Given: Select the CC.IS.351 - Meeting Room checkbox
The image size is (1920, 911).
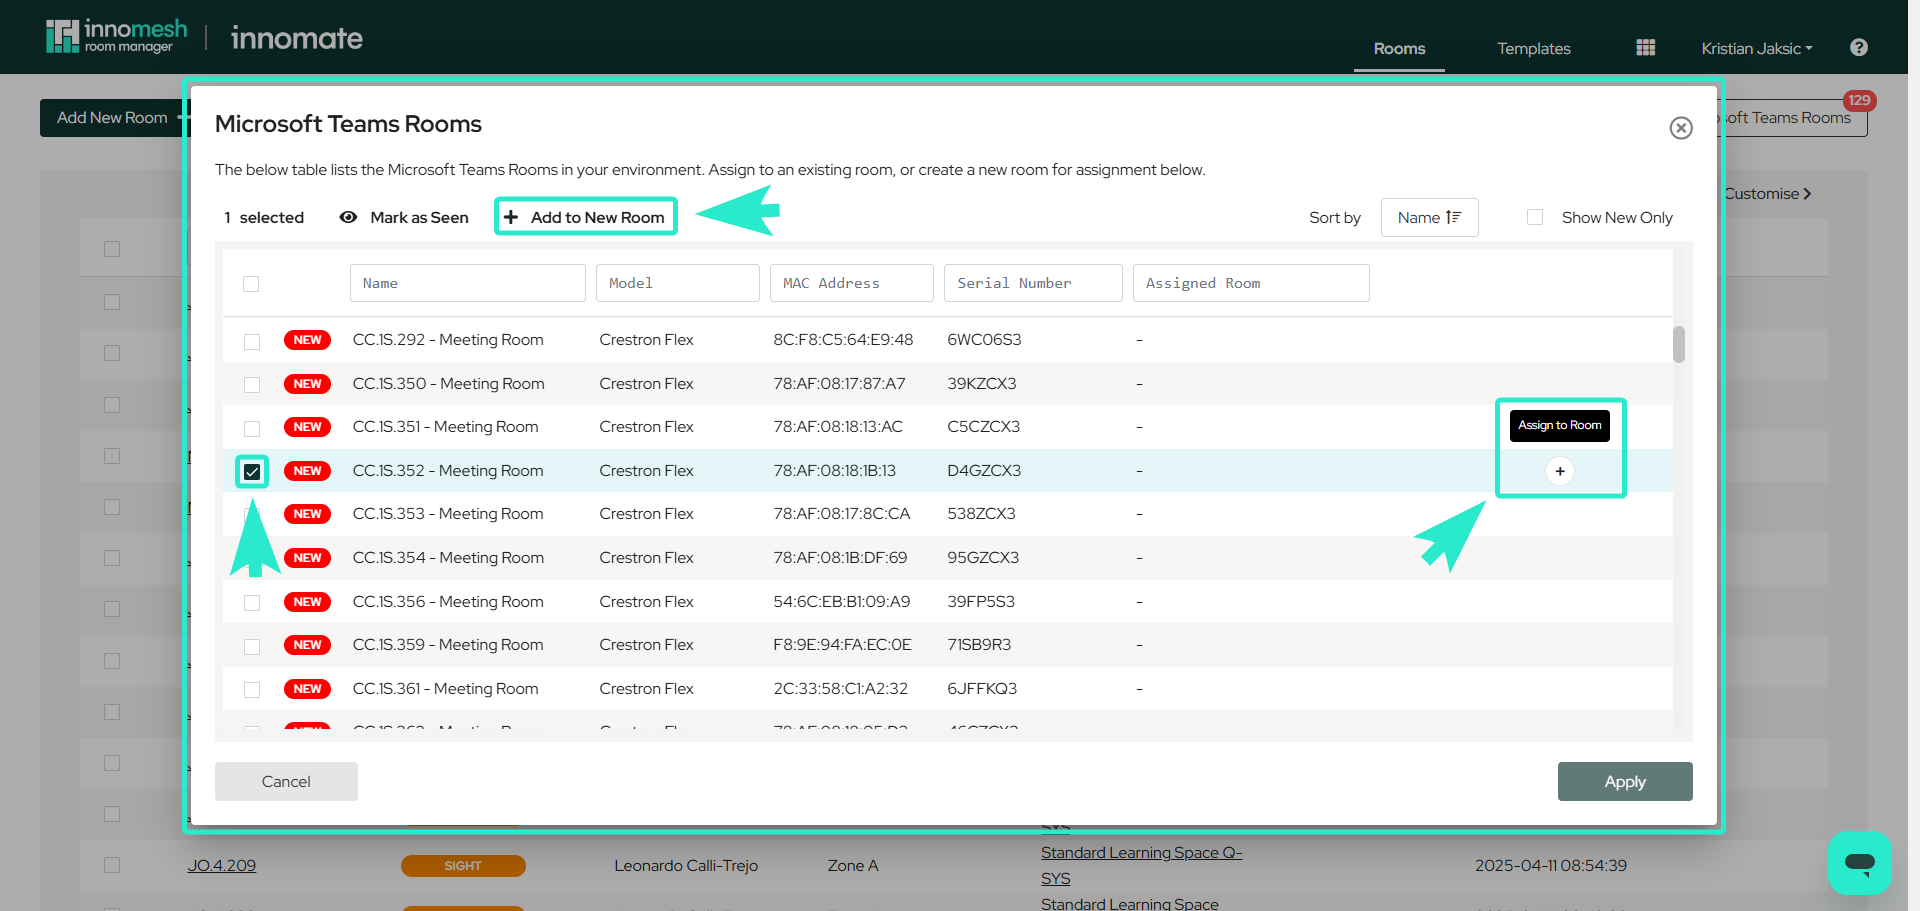Looking at the screenshot, I should click(x=252, y=429).
